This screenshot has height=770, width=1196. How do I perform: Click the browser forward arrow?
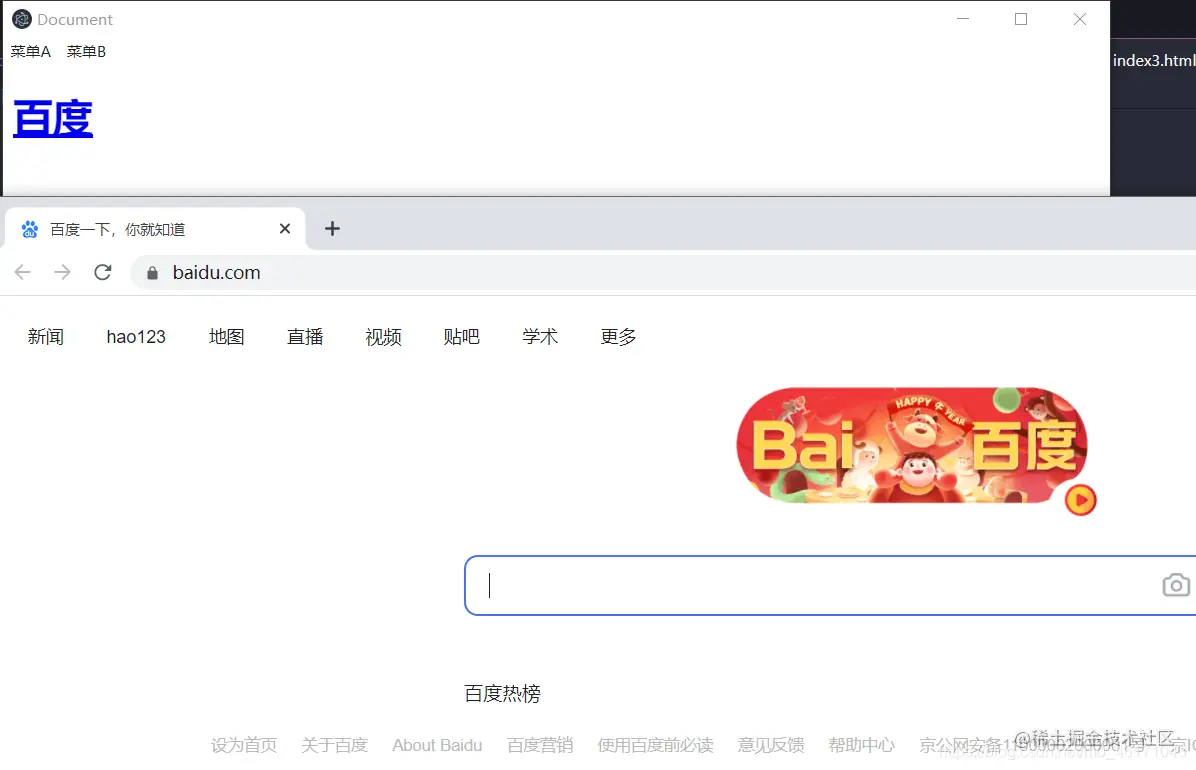(x=62, y=271)
